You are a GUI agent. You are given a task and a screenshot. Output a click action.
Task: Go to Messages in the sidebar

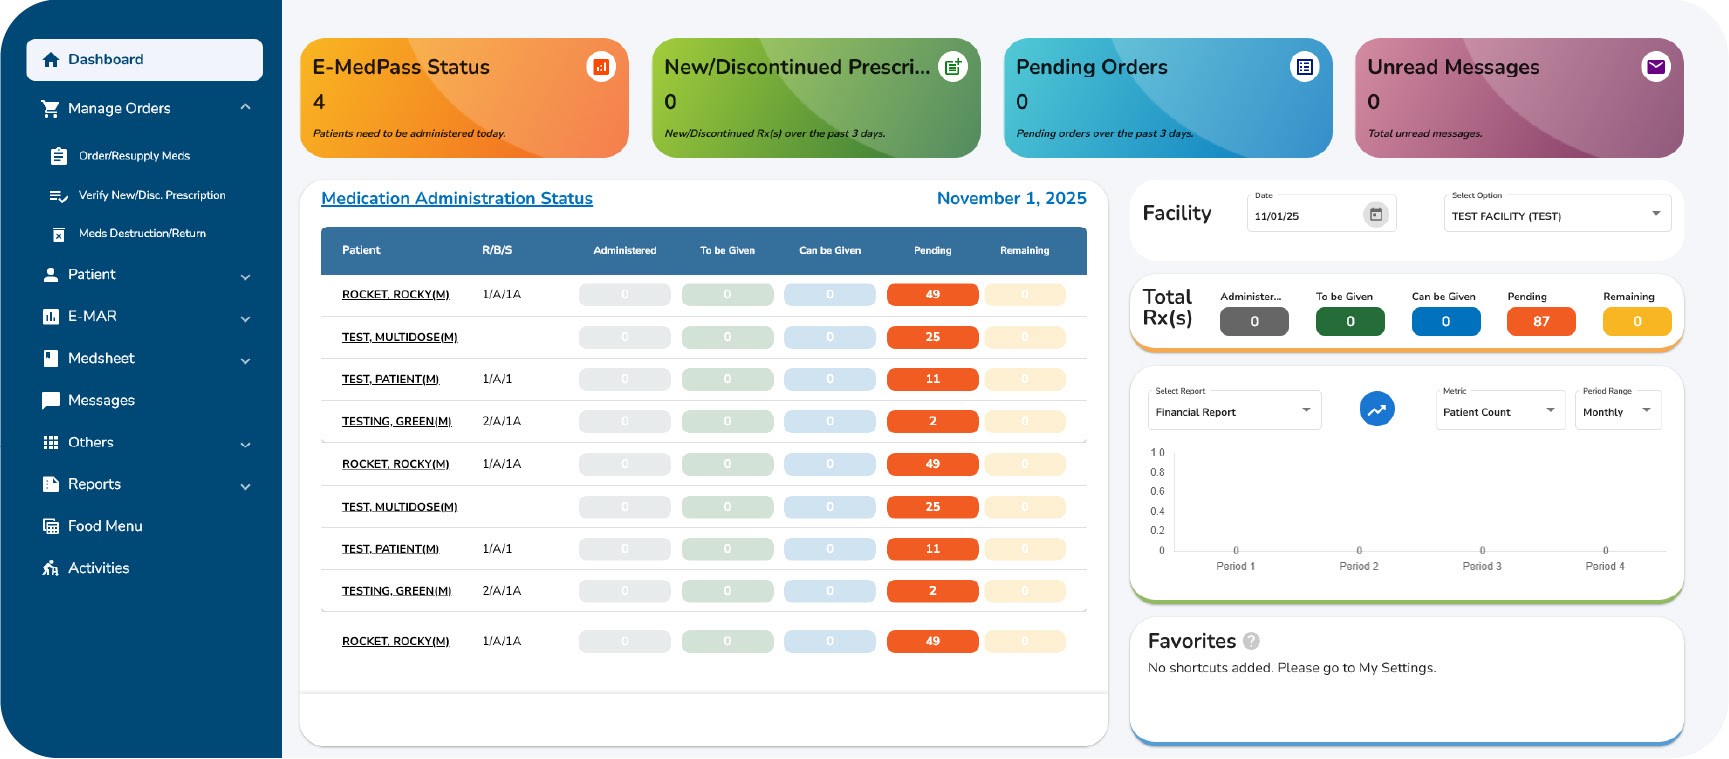click(101, 400)
